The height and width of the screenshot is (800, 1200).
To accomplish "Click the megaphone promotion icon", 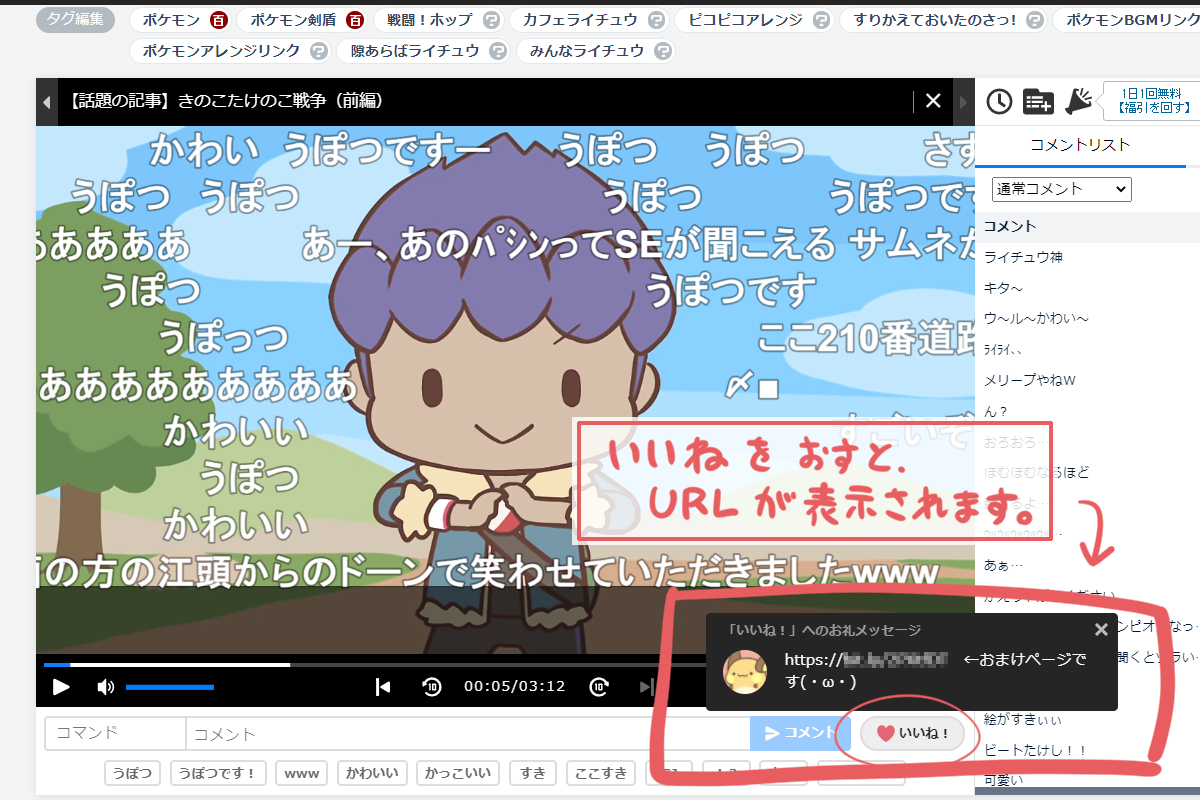I will (x=1080, y=100).
